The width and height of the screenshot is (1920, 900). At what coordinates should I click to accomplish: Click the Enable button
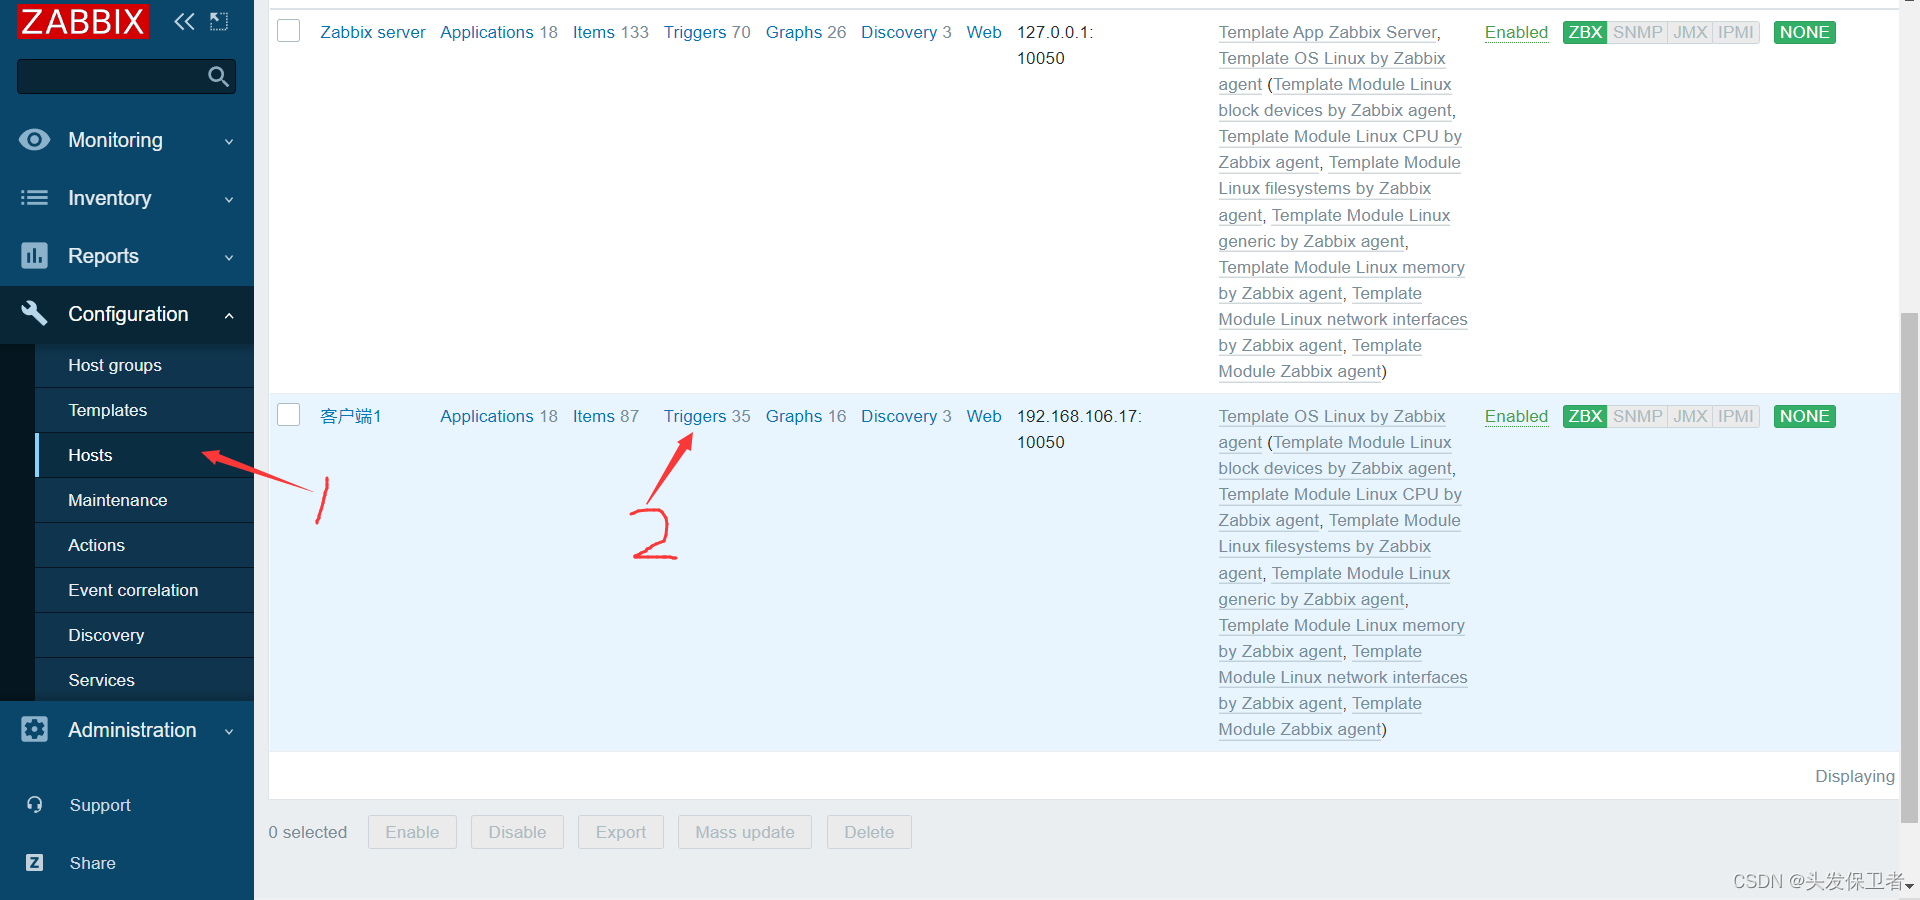(412, 832)
